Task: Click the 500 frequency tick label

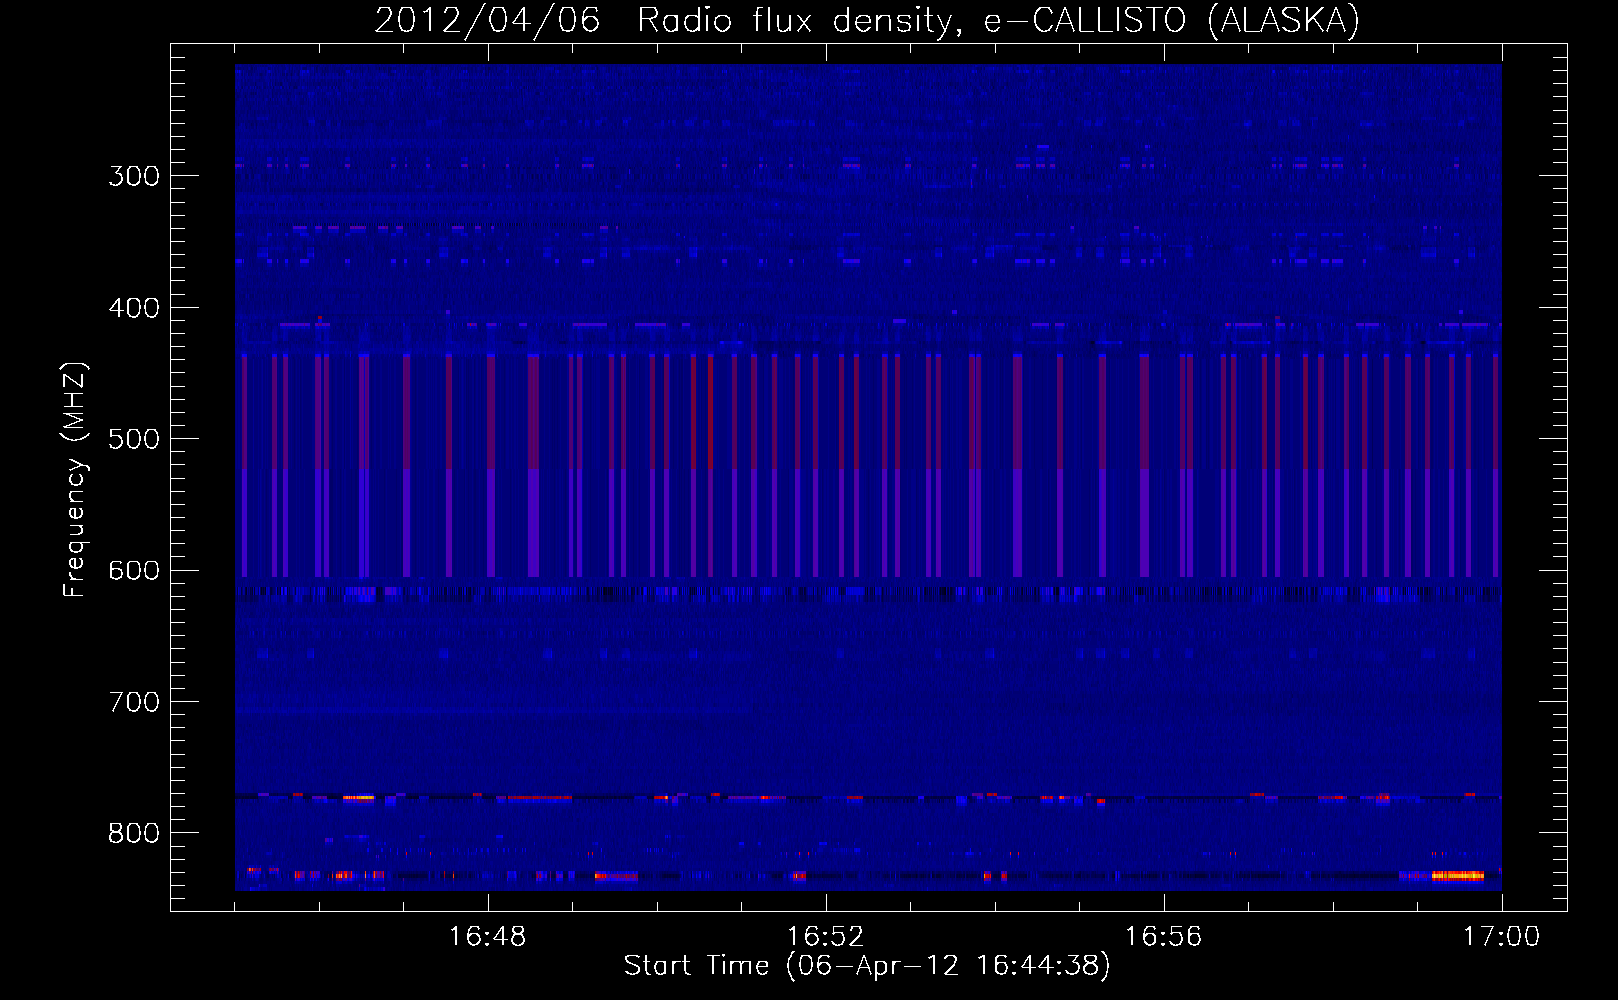Action: [134, 439]
